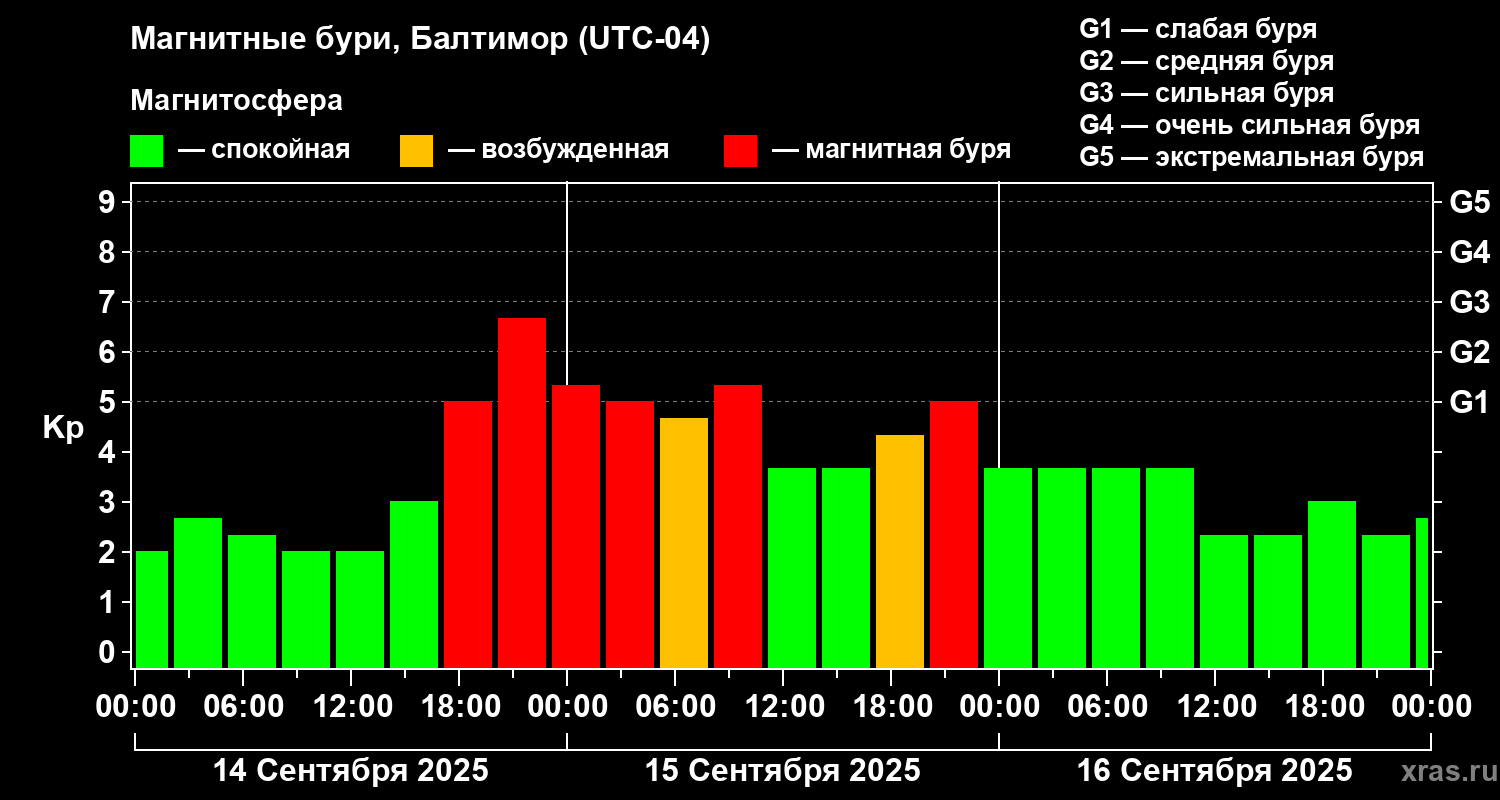Click the 'Магнитосфера' legend heading
Viewport: 1500px width, 800px height.
tap(236, 101)
